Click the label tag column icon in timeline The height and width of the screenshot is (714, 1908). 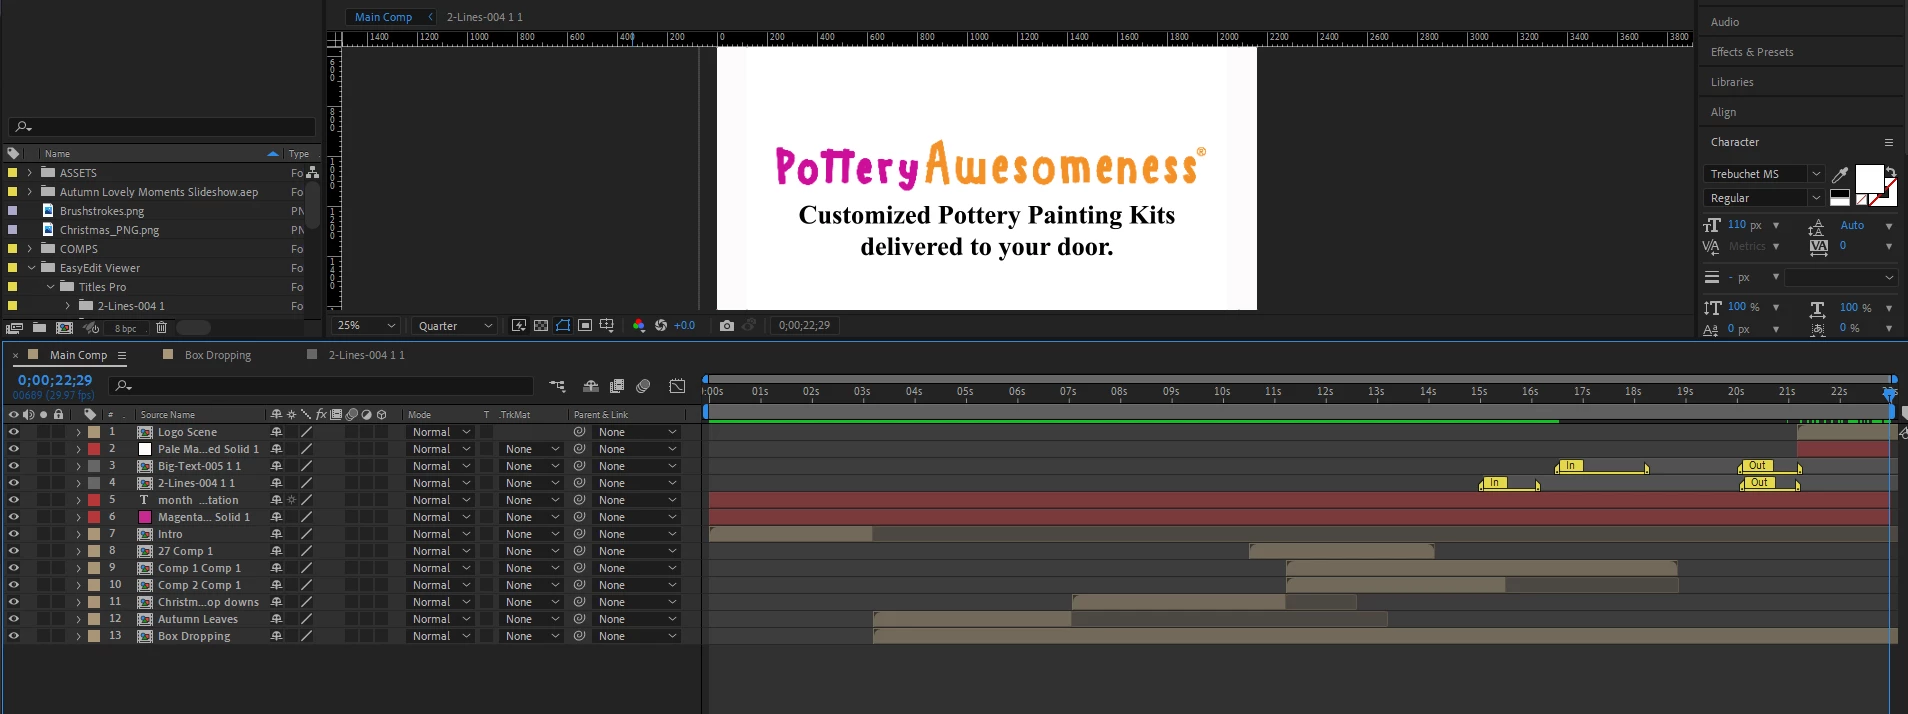point(90,414)
